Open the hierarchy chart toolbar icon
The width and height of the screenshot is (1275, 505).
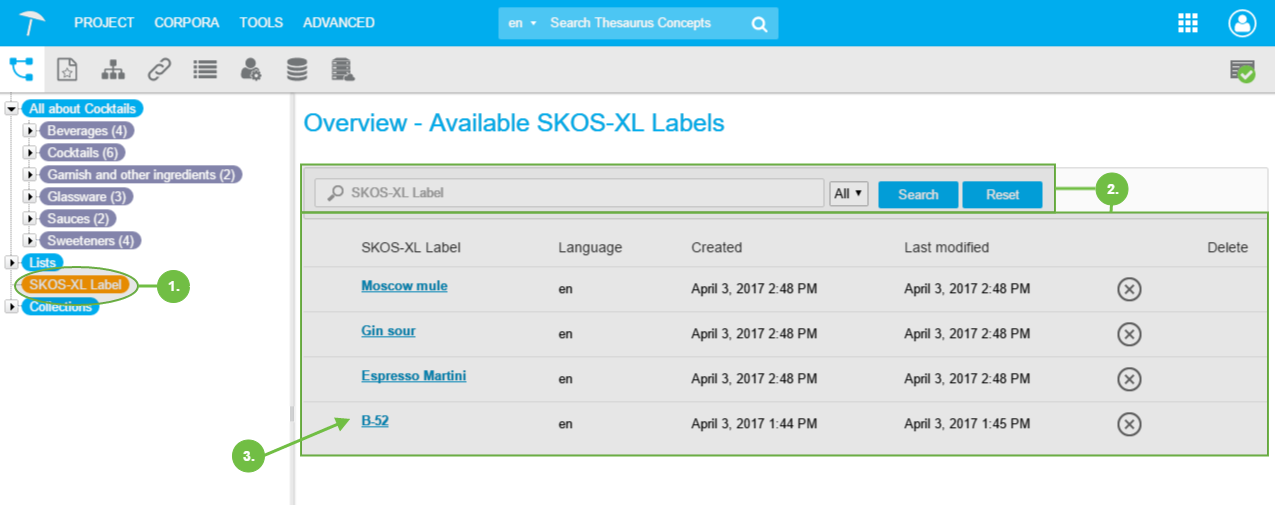(x=113, y=69)
